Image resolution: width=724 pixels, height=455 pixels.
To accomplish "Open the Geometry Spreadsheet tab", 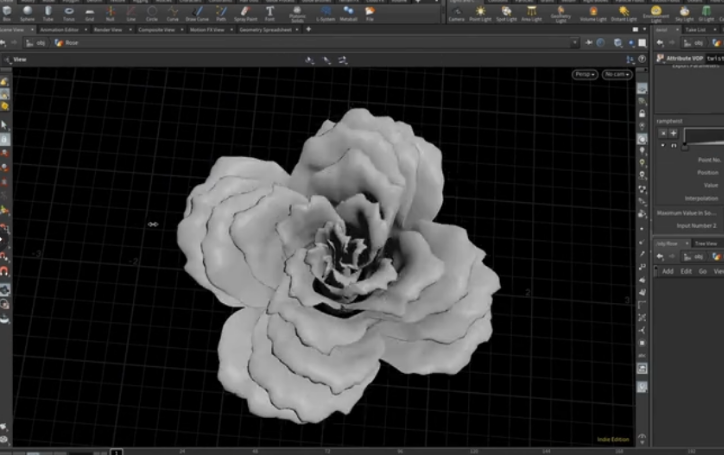I will tap(267, 29).
